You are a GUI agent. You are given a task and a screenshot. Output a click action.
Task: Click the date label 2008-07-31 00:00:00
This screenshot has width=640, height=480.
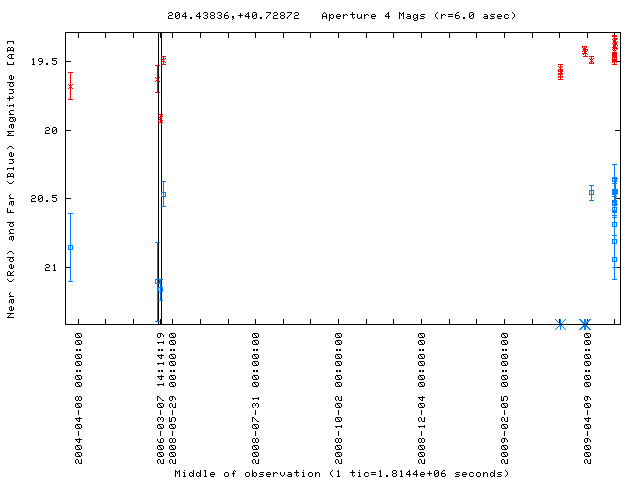pos(256,398)
